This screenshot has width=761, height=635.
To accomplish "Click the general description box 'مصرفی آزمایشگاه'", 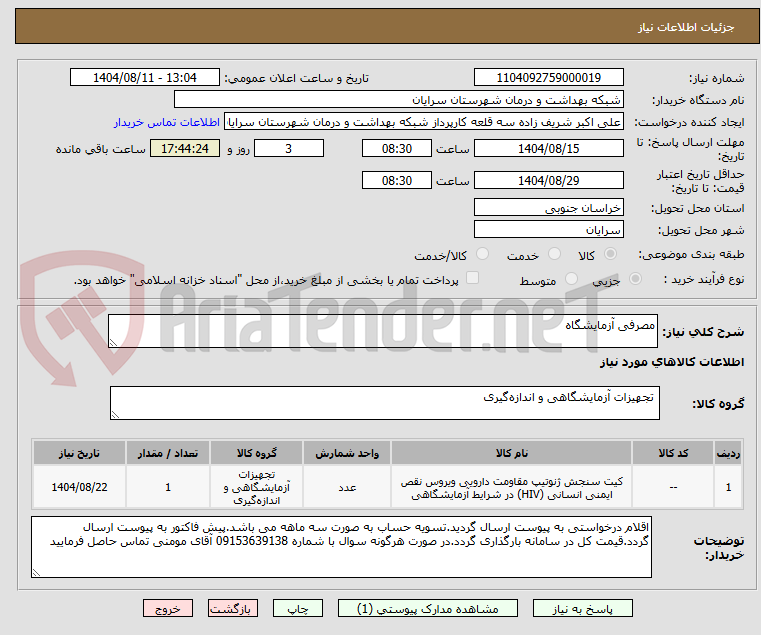I will (383, 331).
